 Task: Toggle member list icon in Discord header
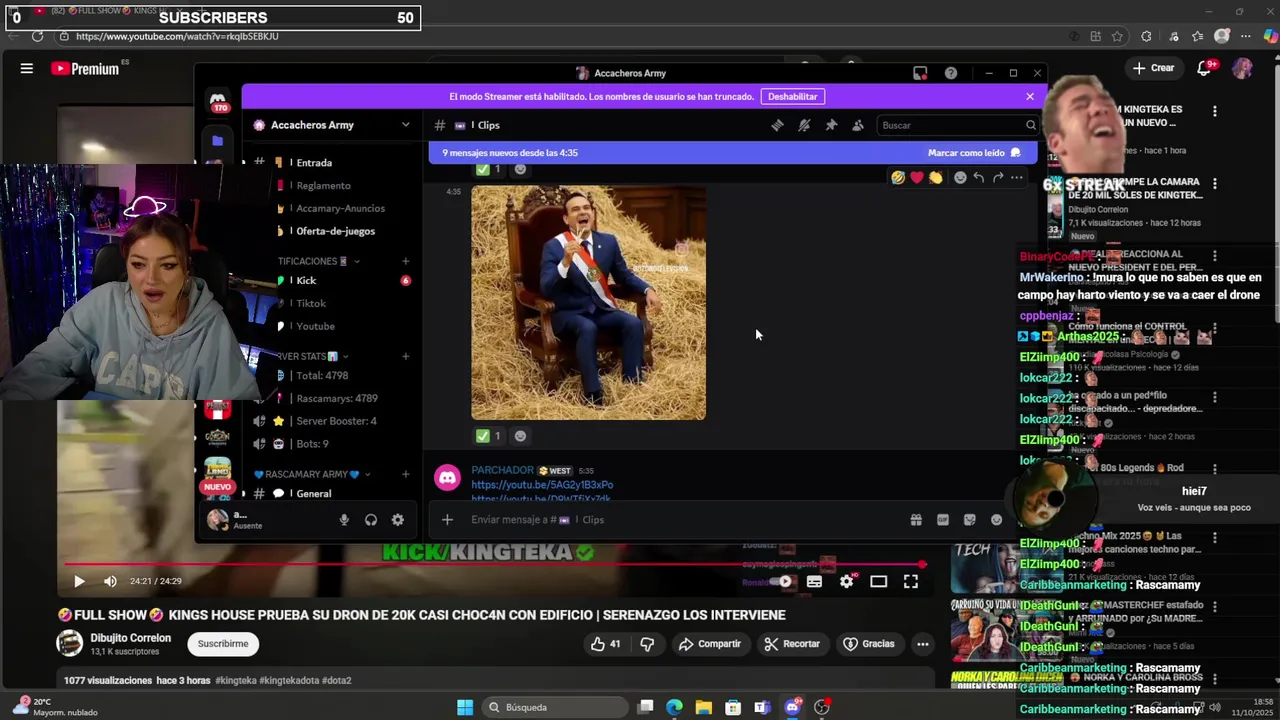pyautogui.click(x=858, y=125)
